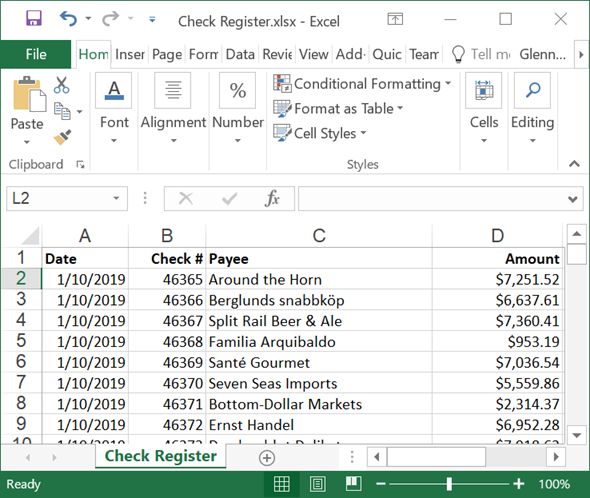Screen dimensions: 590x498
Task: Open the Clipboard dialog launcher
Action: [x=80, y=164]
